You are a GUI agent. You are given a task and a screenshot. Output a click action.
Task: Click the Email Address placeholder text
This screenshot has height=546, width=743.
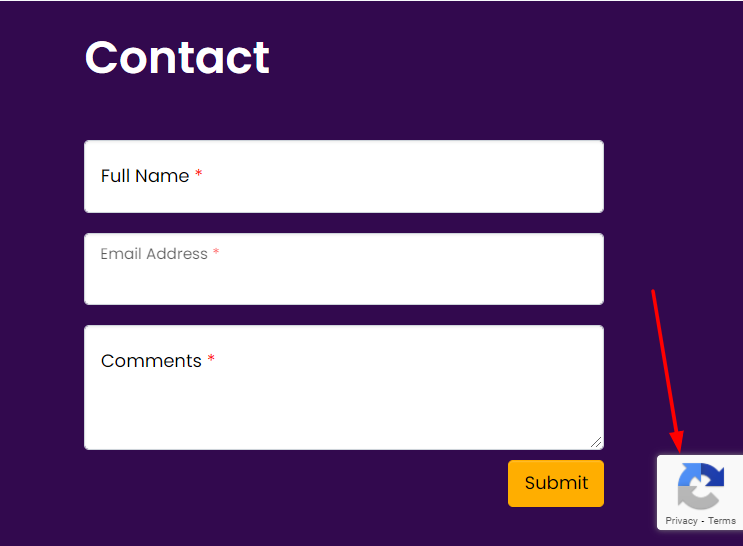[154, 254]
